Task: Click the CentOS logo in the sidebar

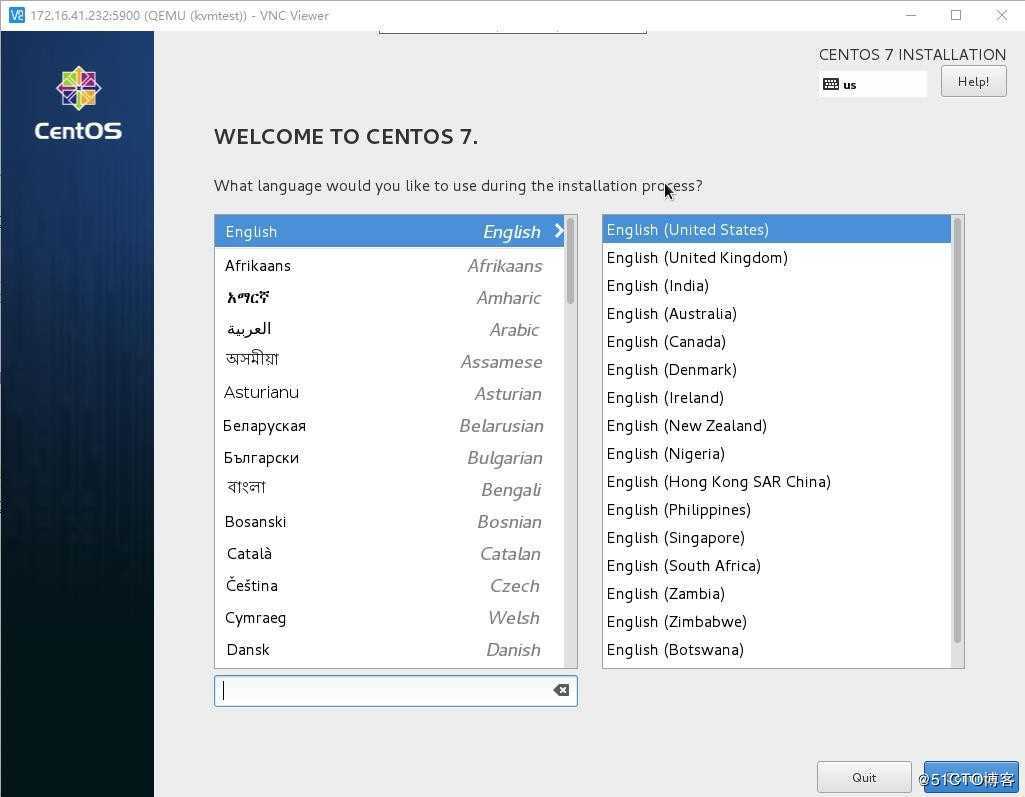Action: [x=78, y=103]
